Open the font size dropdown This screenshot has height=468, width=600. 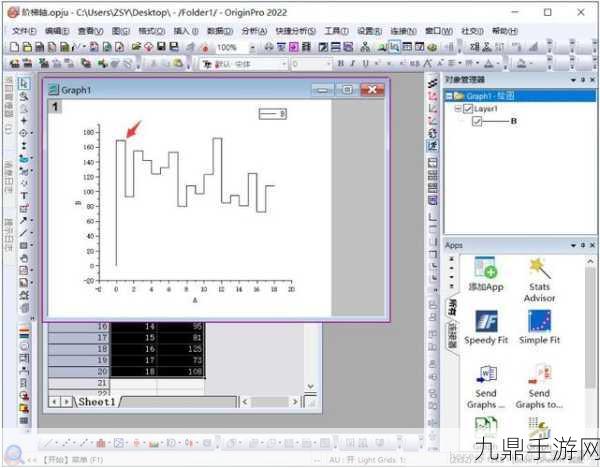329,64
